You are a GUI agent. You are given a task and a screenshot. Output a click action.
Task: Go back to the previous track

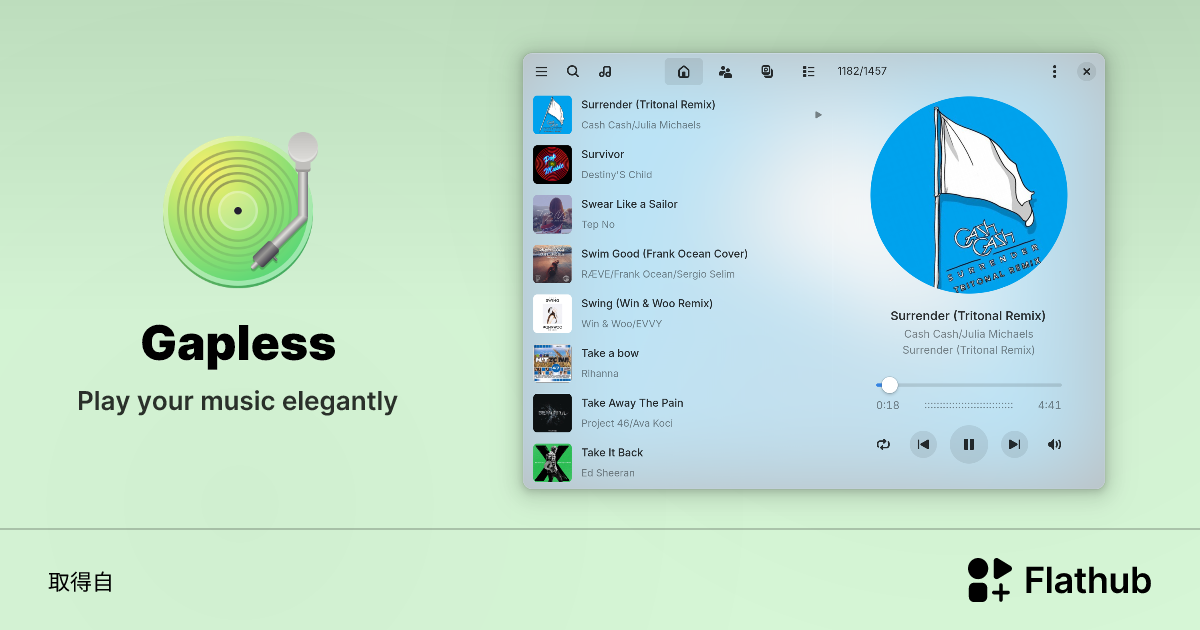[923, 445]
